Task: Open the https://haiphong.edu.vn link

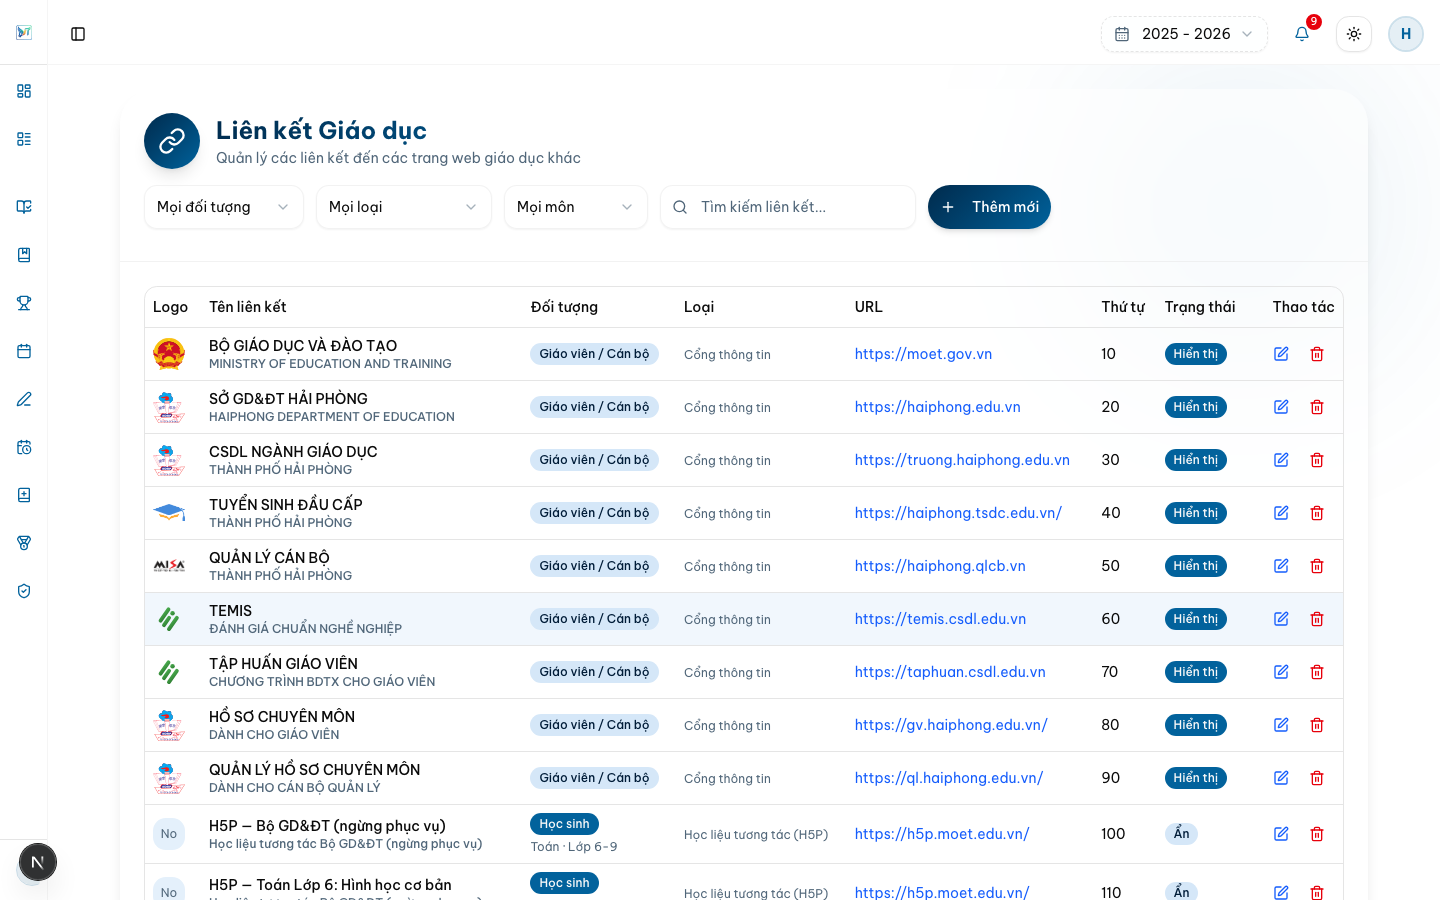Action: [x=937, y=407]
